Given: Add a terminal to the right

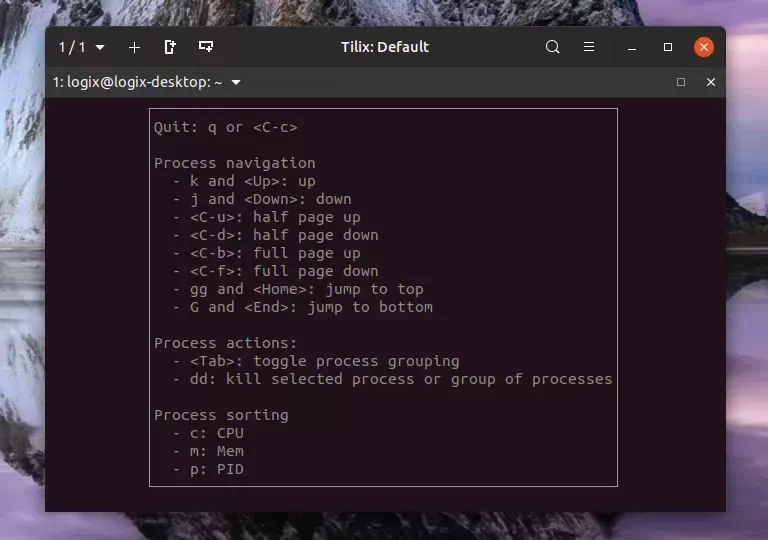Looking at the screenshot, I should tap(170, 47).
